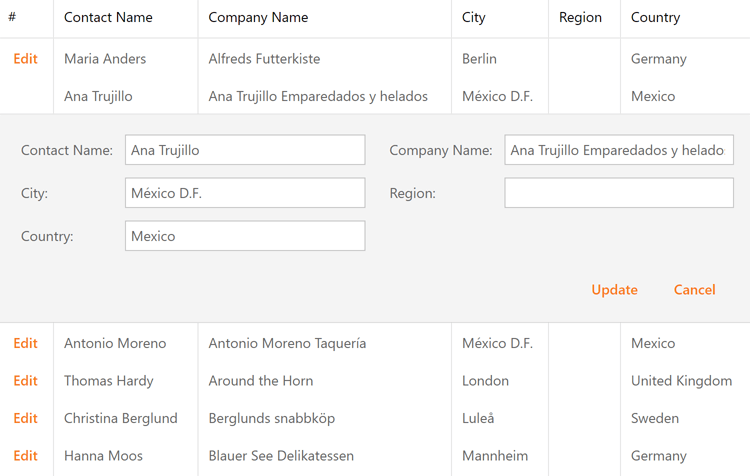This screenshot has width=750, height=476.
Task: Click Edit link for Hanna Moos
Action: coord(26,456)
